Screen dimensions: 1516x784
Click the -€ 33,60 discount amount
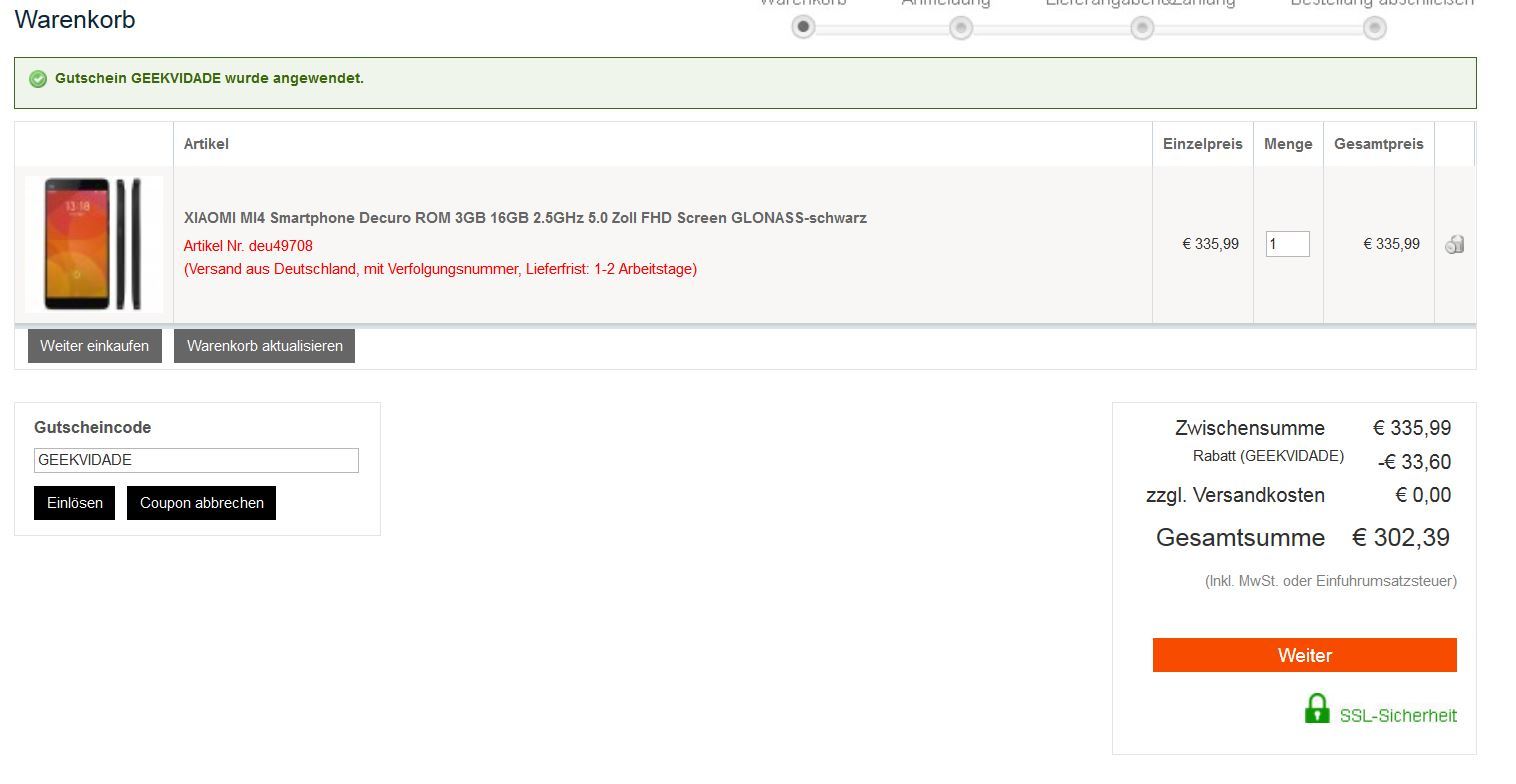coord(1414,462)
